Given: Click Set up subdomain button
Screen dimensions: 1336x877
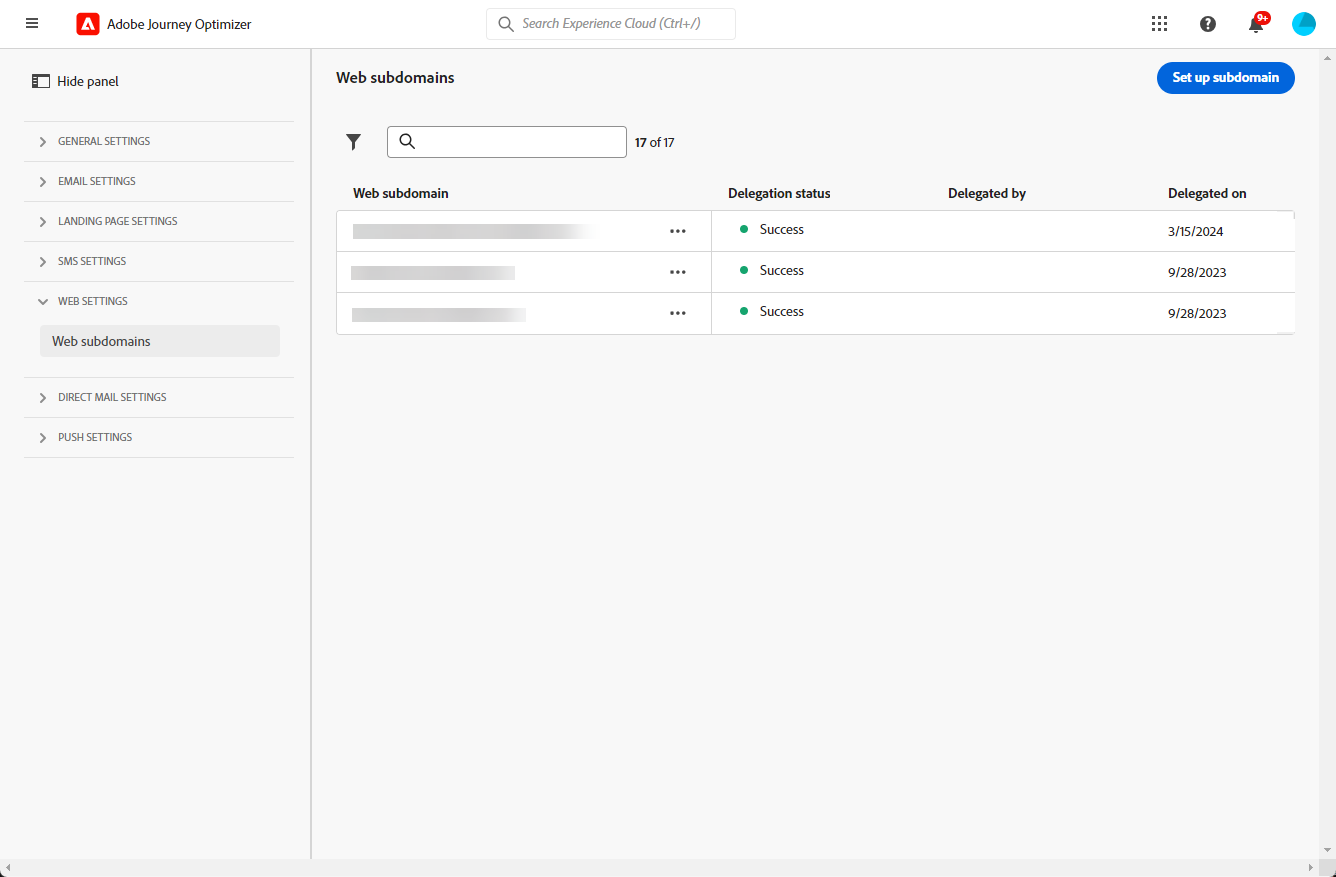Looking at the screenshot, I should pyautogui.click(x=1225, y=78).
